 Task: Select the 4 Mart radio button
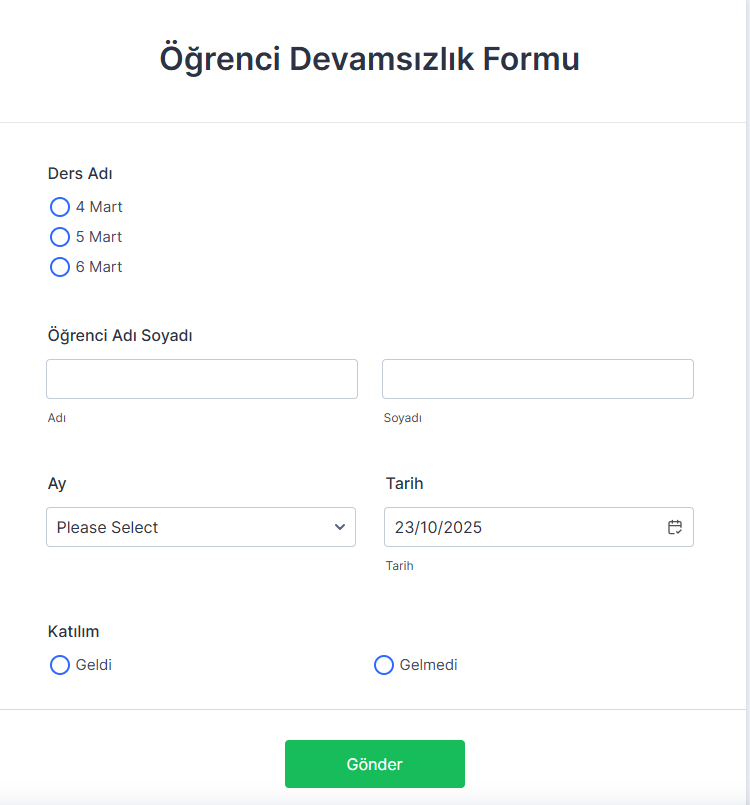tap(59, 207)
